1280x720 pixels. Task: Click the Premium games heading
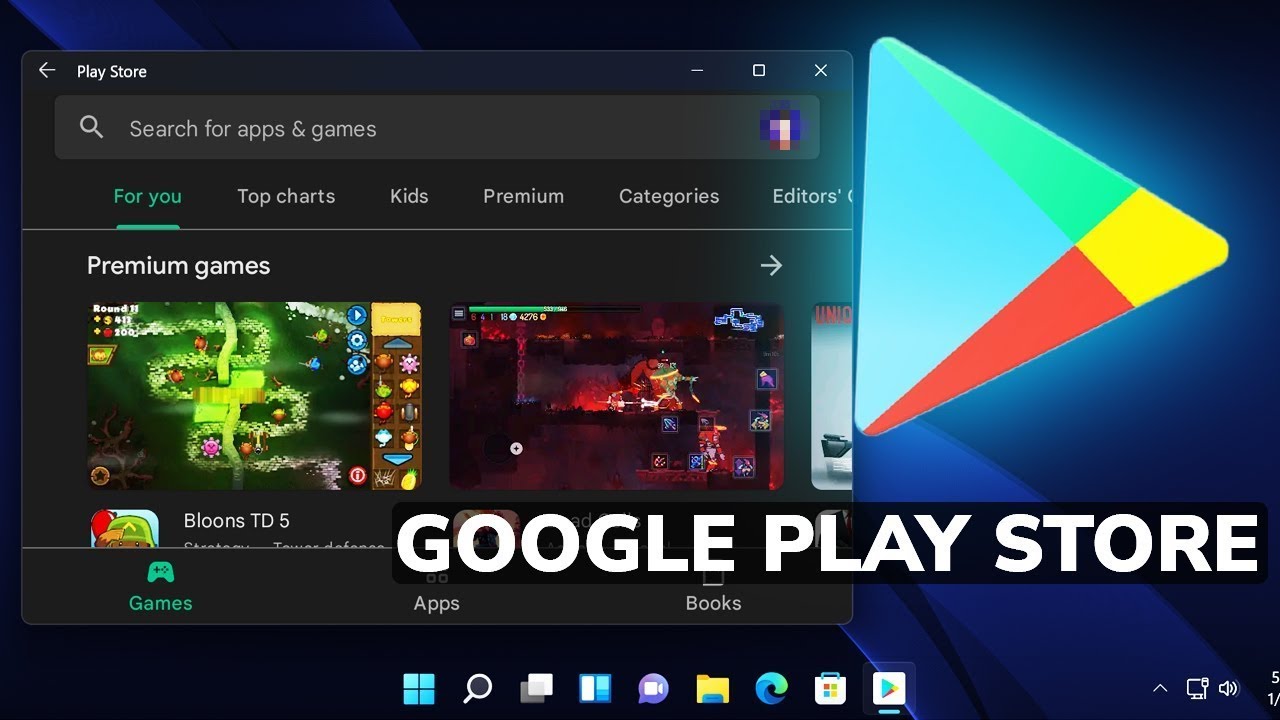(x=178, y=265)
